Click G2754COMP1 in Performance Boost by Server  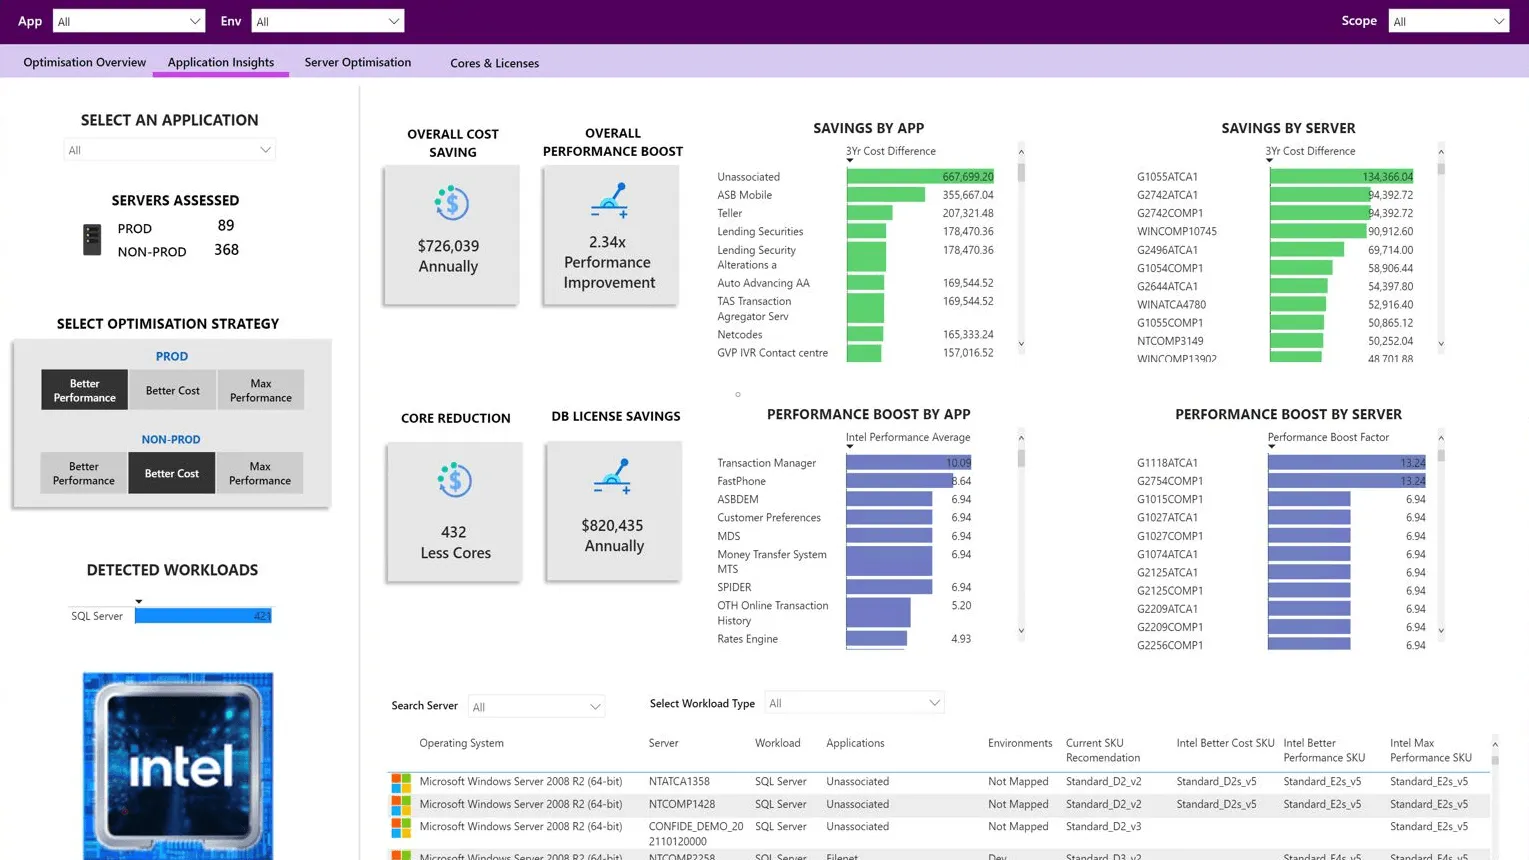1169,481
